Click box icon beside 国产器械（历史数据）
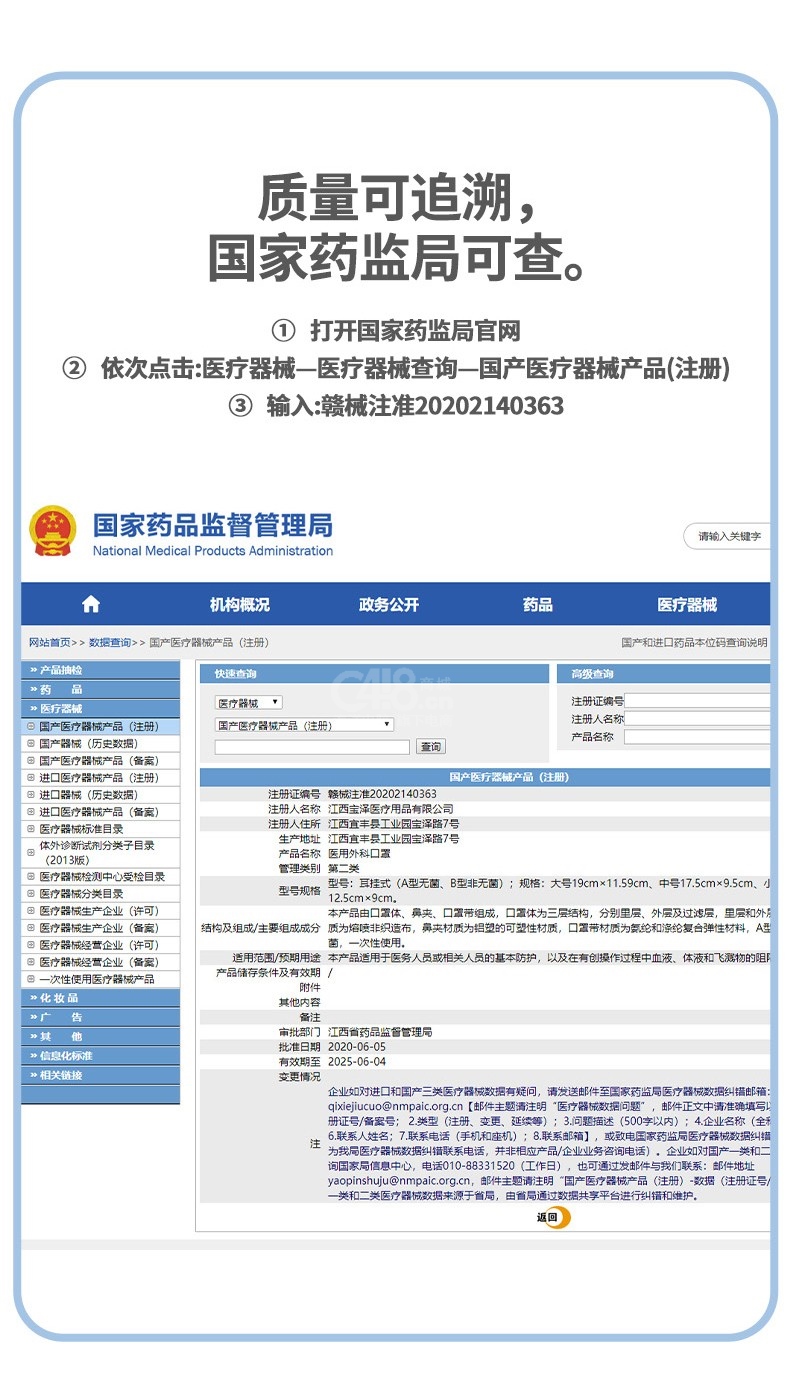Screen dimensions: 790x1396 (x=31, y=744)
